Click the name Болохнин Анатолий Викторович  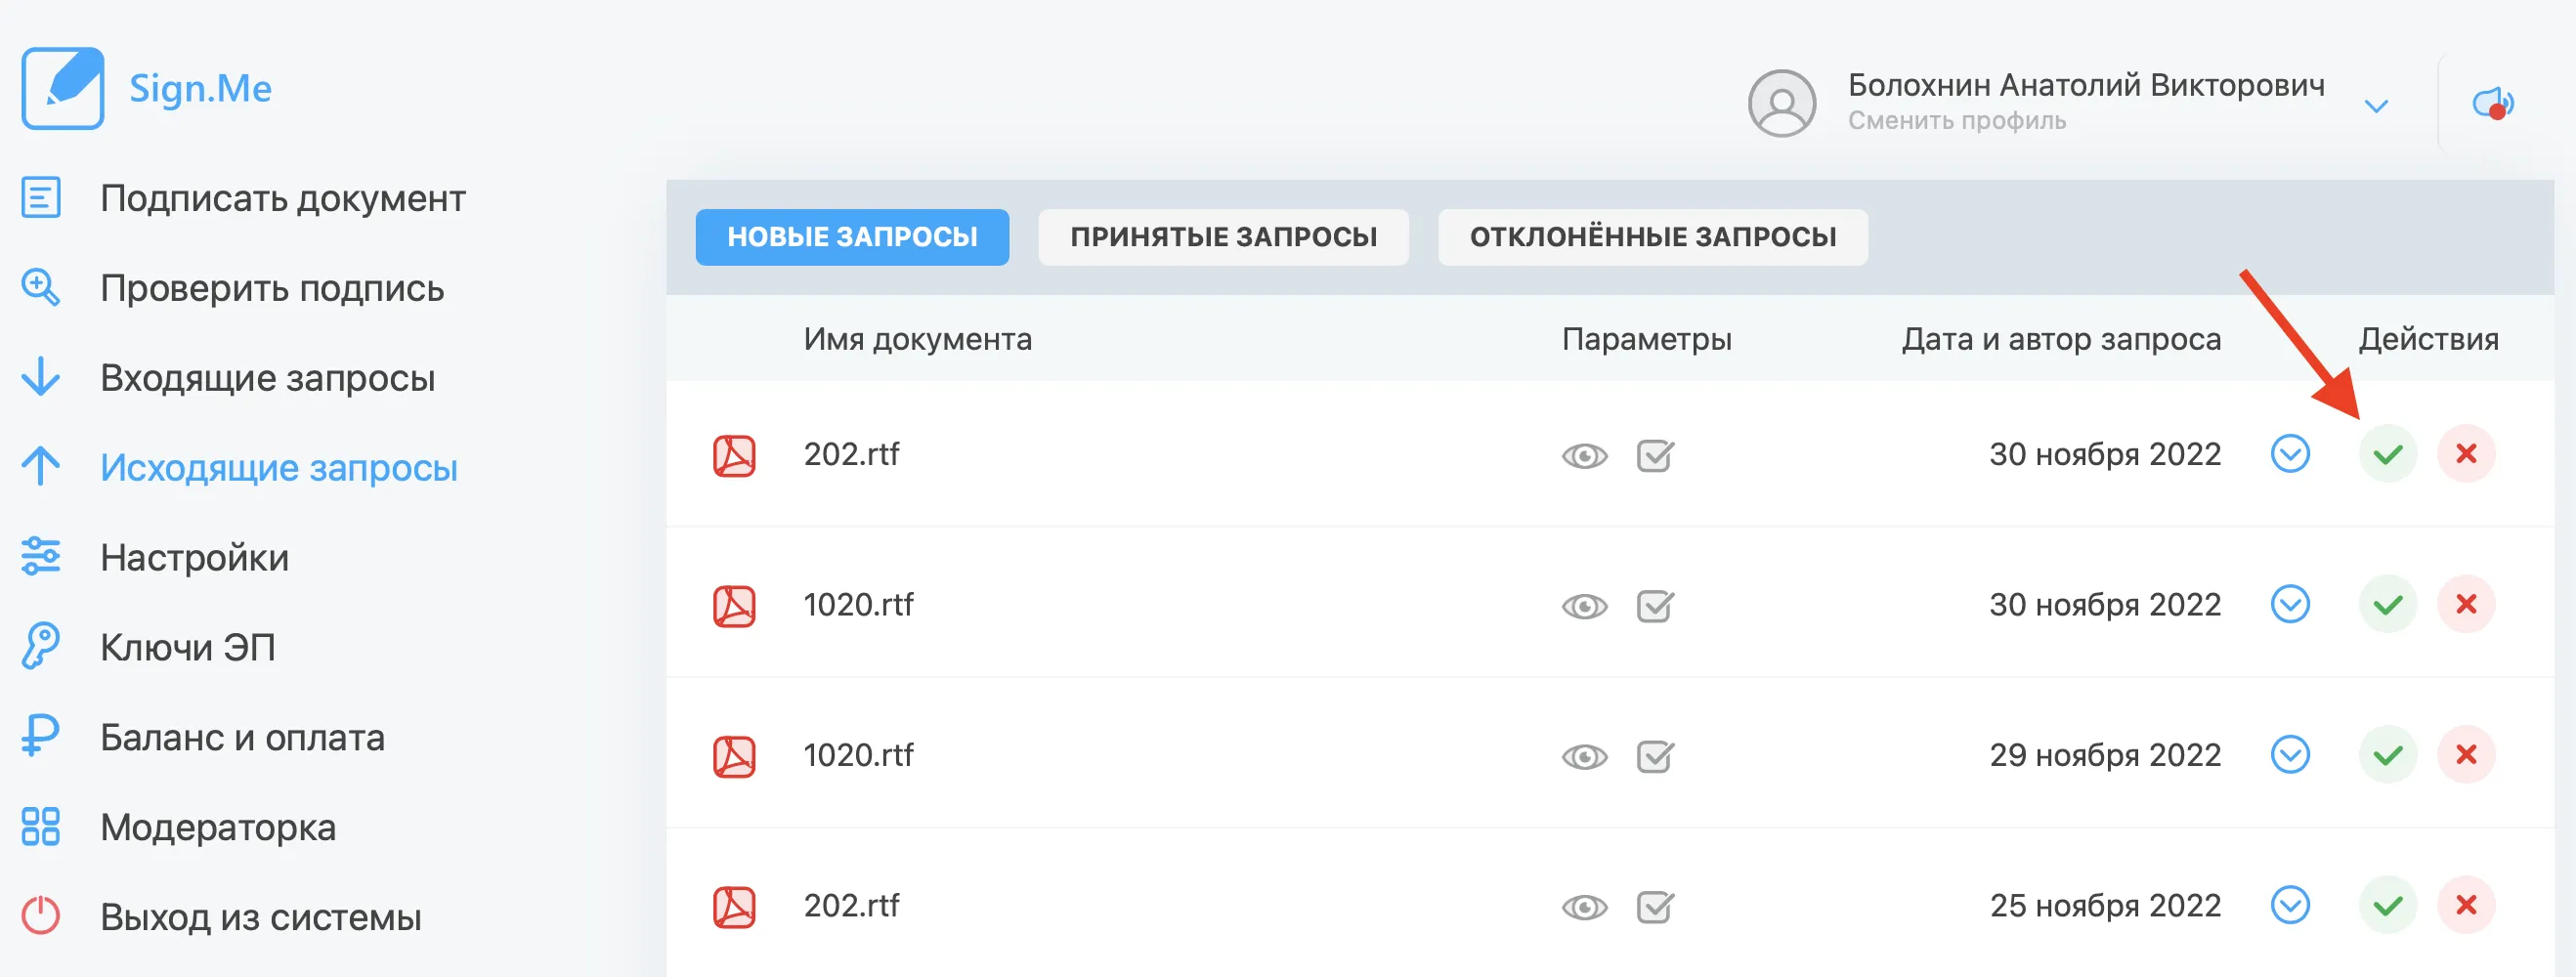[2086, 85]
